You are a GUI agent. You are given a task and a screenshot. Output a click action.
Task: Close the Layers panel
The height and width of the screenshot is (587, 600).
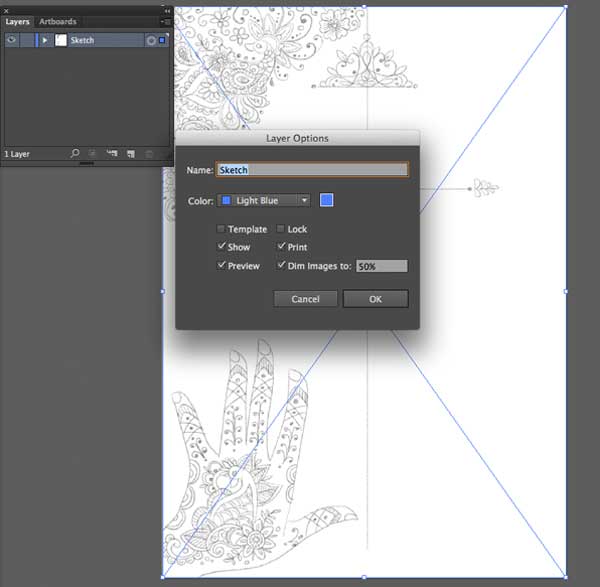pyautogui.click(x=6, y=11)
